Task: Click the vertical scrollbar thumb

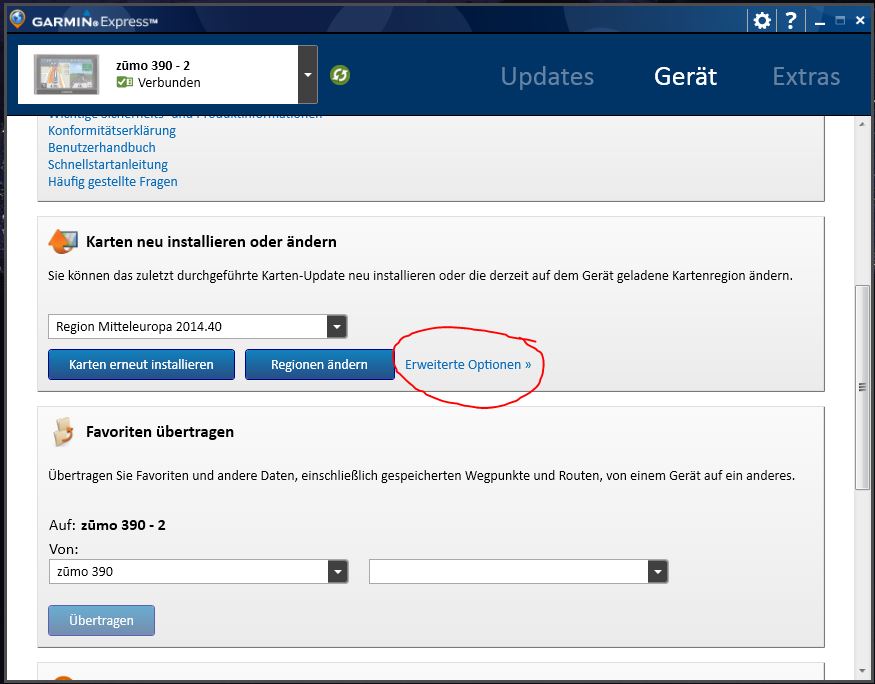Action: coord(862,387)
